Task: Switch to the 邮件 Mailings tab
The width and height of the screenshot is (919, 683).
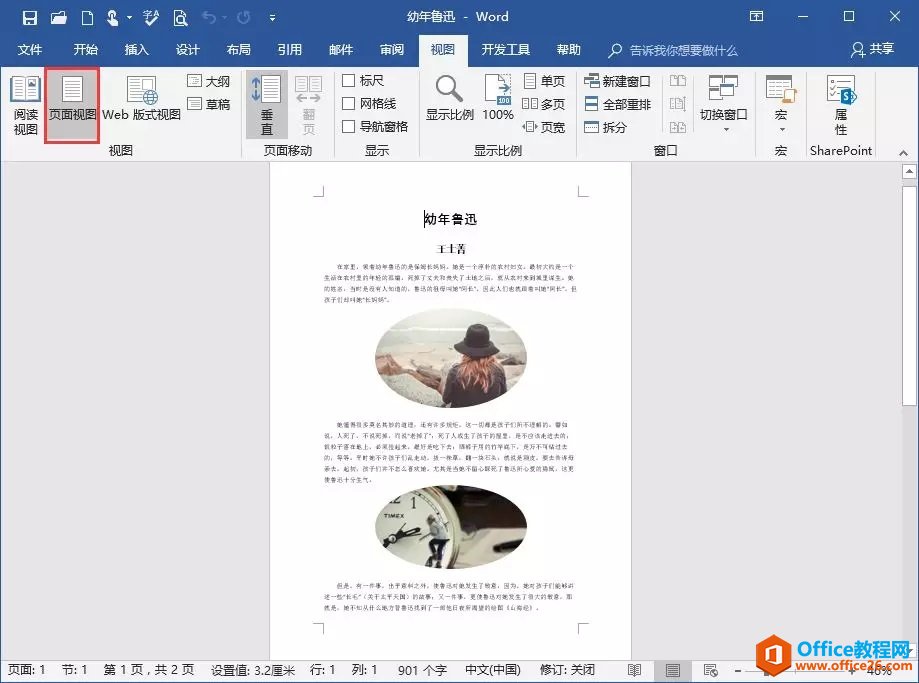Action: [341, 50]
